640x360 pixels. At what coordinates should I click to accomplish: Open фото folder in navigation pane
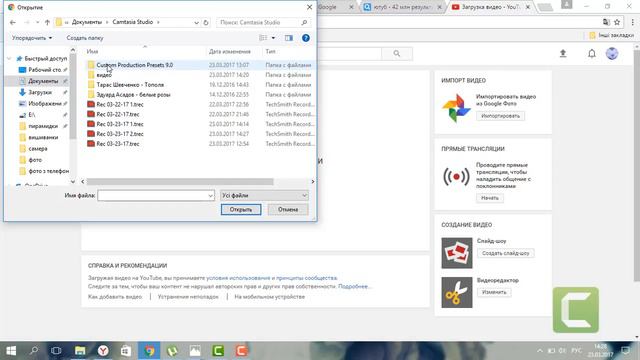coord(35,160)
